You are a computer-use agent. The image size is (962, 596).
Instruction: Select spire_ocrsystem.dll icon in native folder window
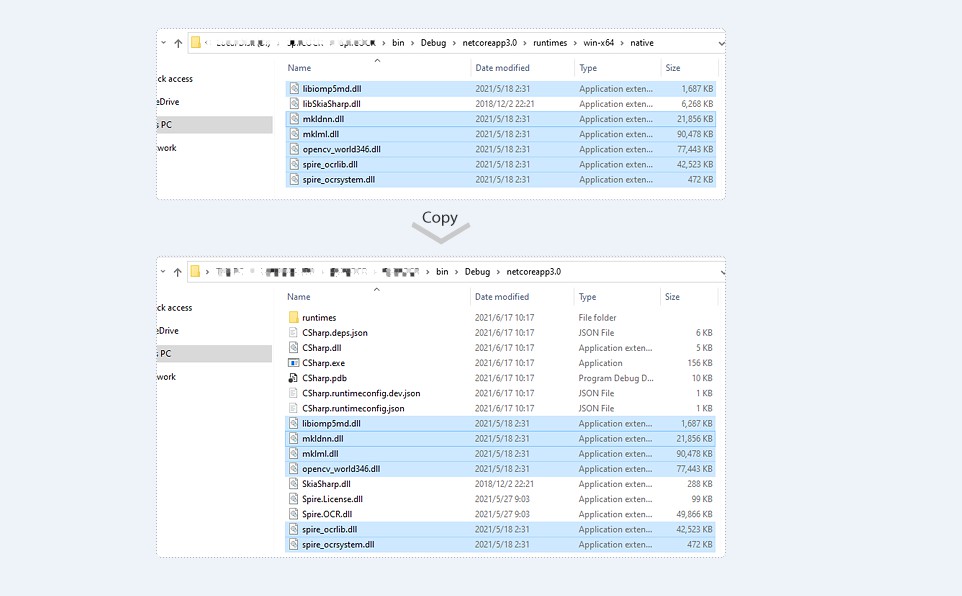pyautogui.click(x=294, y=180)
